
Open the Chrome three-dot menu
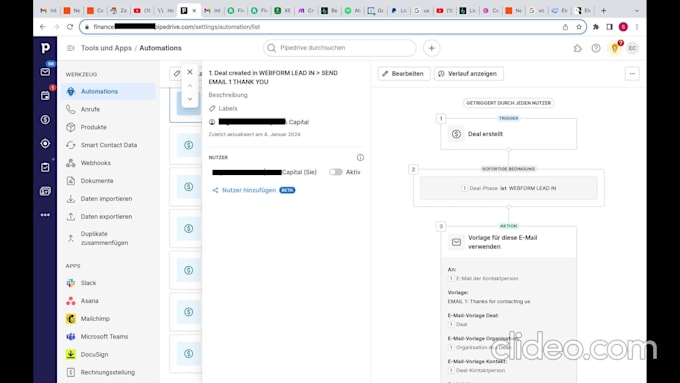637,27
